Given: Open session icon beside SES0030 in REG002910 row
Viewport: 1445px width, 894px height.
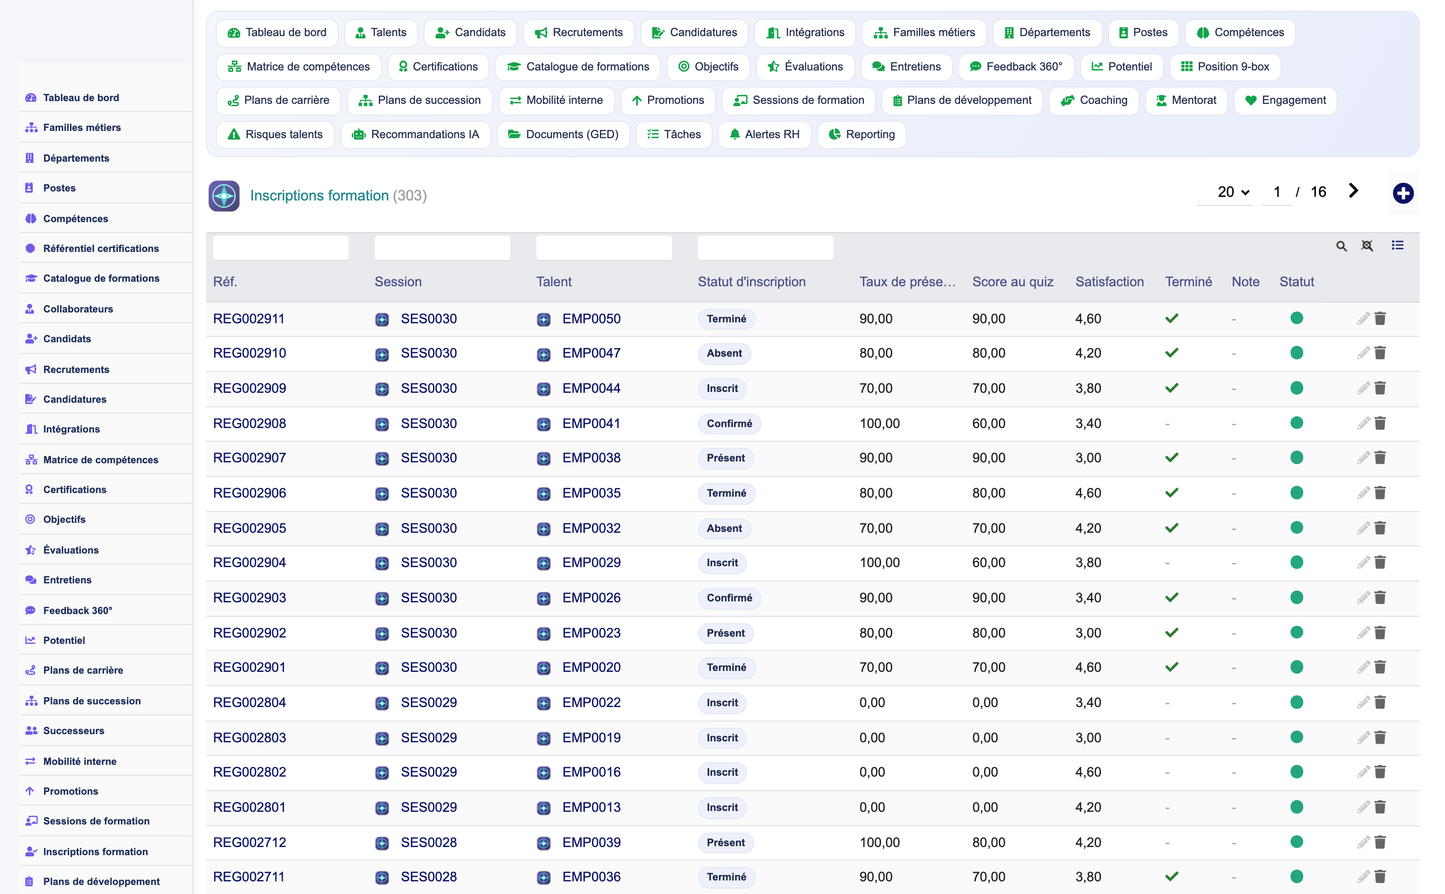Looking at the screenshot, I should (x=382, y=354).
